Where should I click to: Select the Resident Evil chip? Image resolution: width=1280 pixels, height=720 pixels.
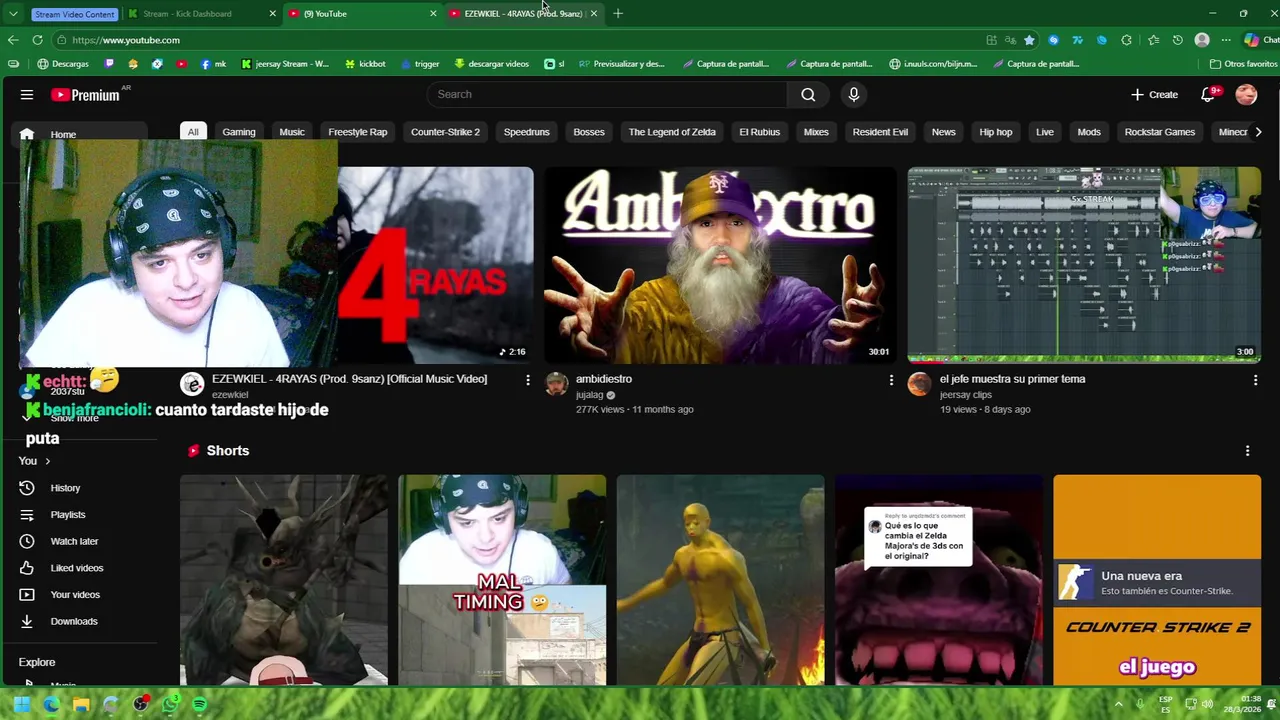(880, 132)
